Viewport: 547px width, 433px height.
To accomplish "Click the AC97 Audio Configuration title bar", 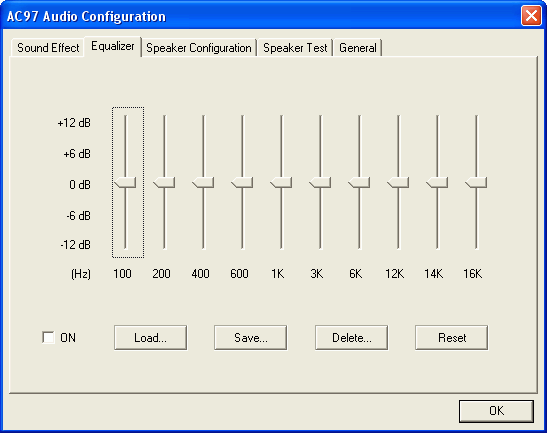I will [262, 16].
